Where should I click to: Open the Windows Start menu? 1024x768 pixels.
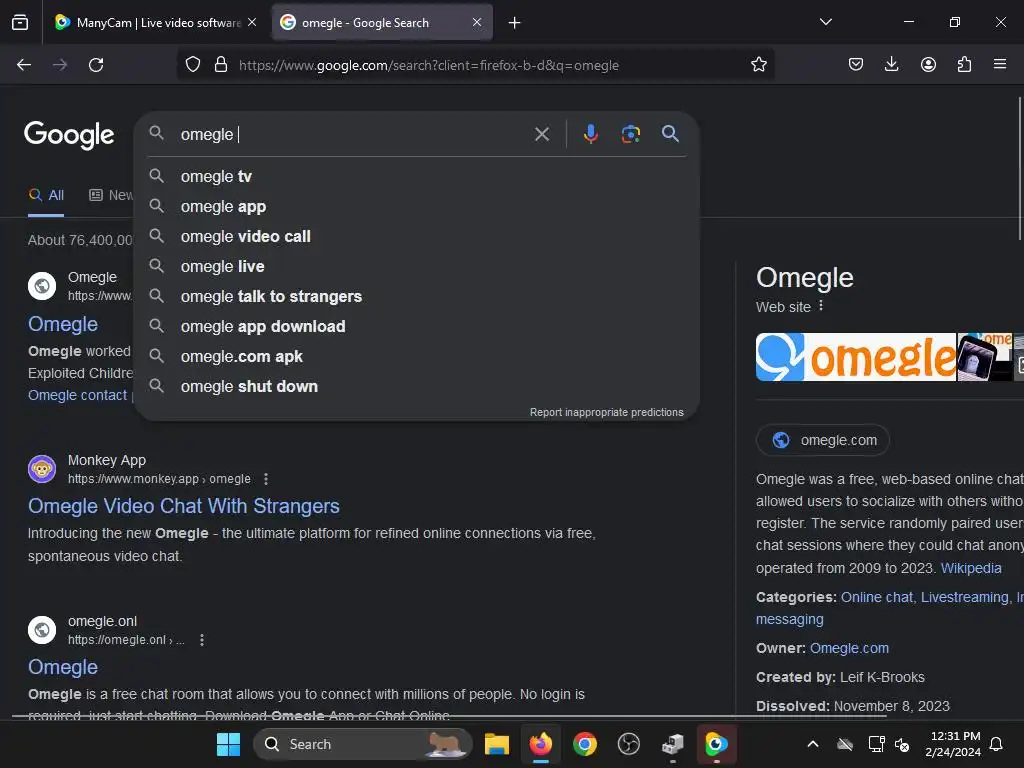pos(228,744)
